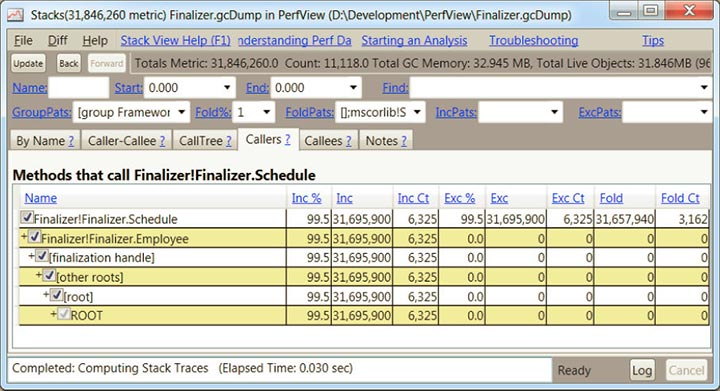Open the Log button
The height and width of the screenshot is (391, 720).
[x=642, y=370]
